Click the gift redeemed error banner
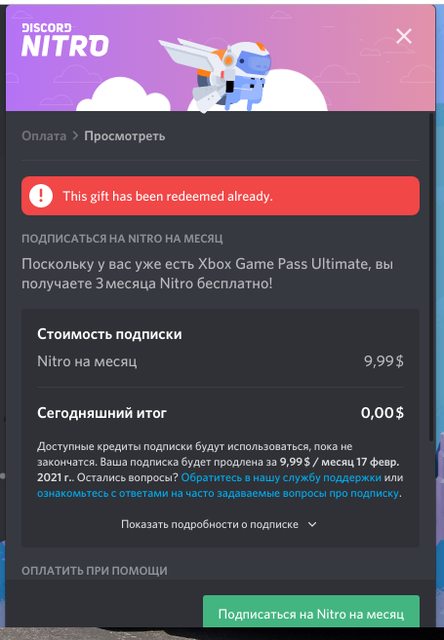 tap(220, 196)
